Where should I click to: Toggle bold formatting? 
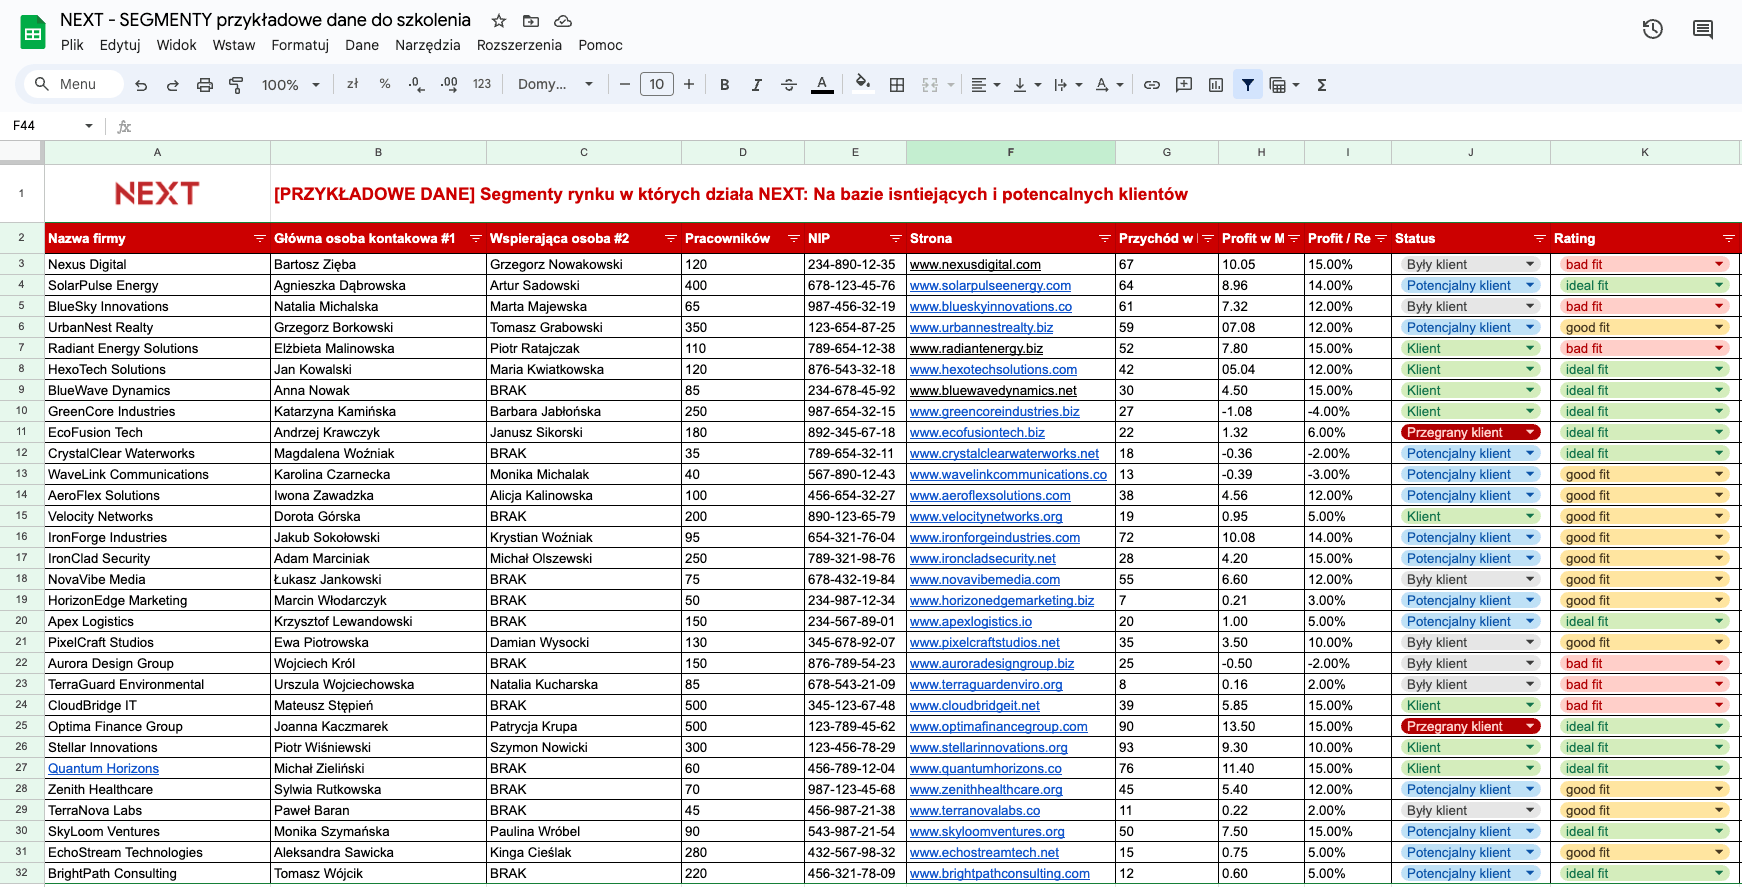point(725,85)
